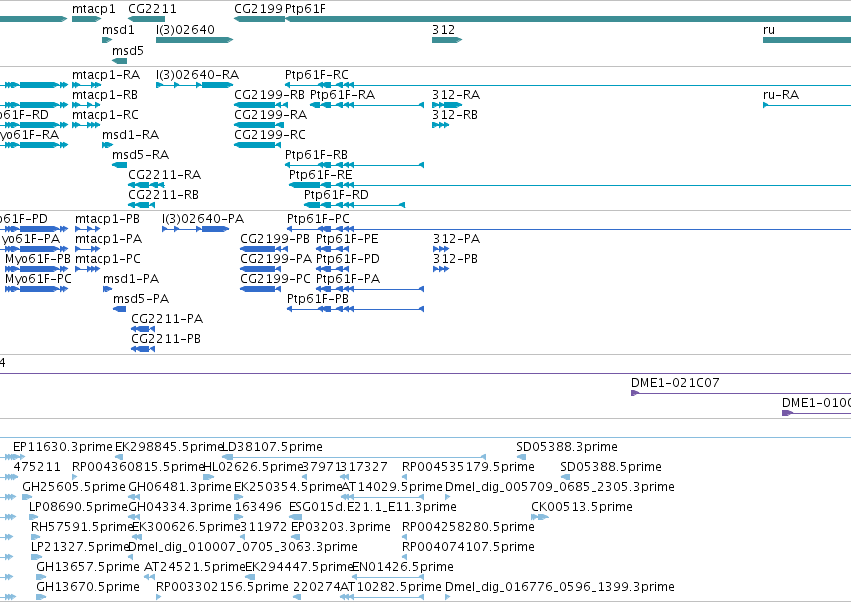
Task: Click the Dmel_dig_005709_0685_2305.3prime label
Action: click(x=560, y=487)
